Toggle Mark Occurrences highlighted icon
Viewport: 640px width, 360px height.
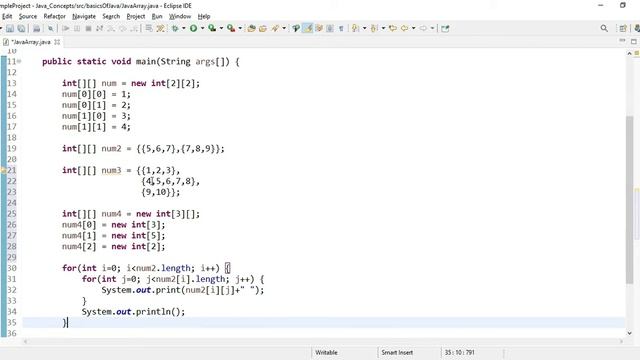[307, 29]
